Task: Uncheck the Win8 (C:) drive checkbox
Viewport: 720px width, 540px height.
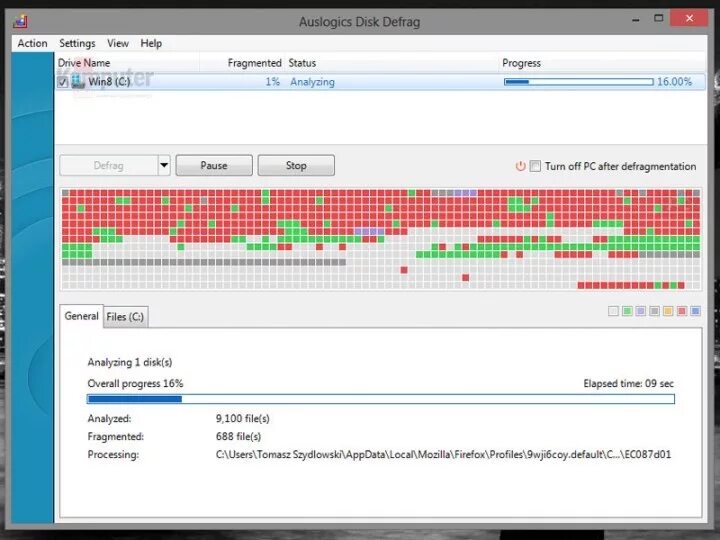Action: [63, 82]
